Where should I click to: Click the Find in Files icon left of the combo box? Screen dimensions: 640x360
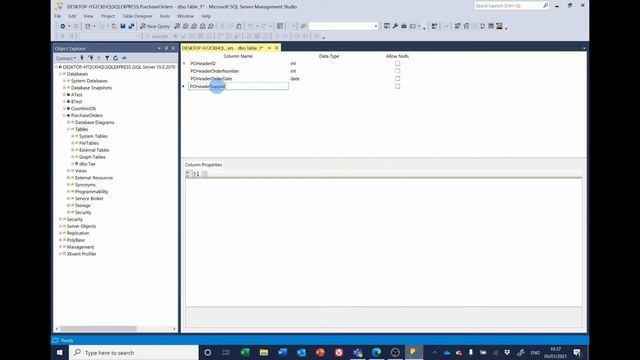[303, 26]
